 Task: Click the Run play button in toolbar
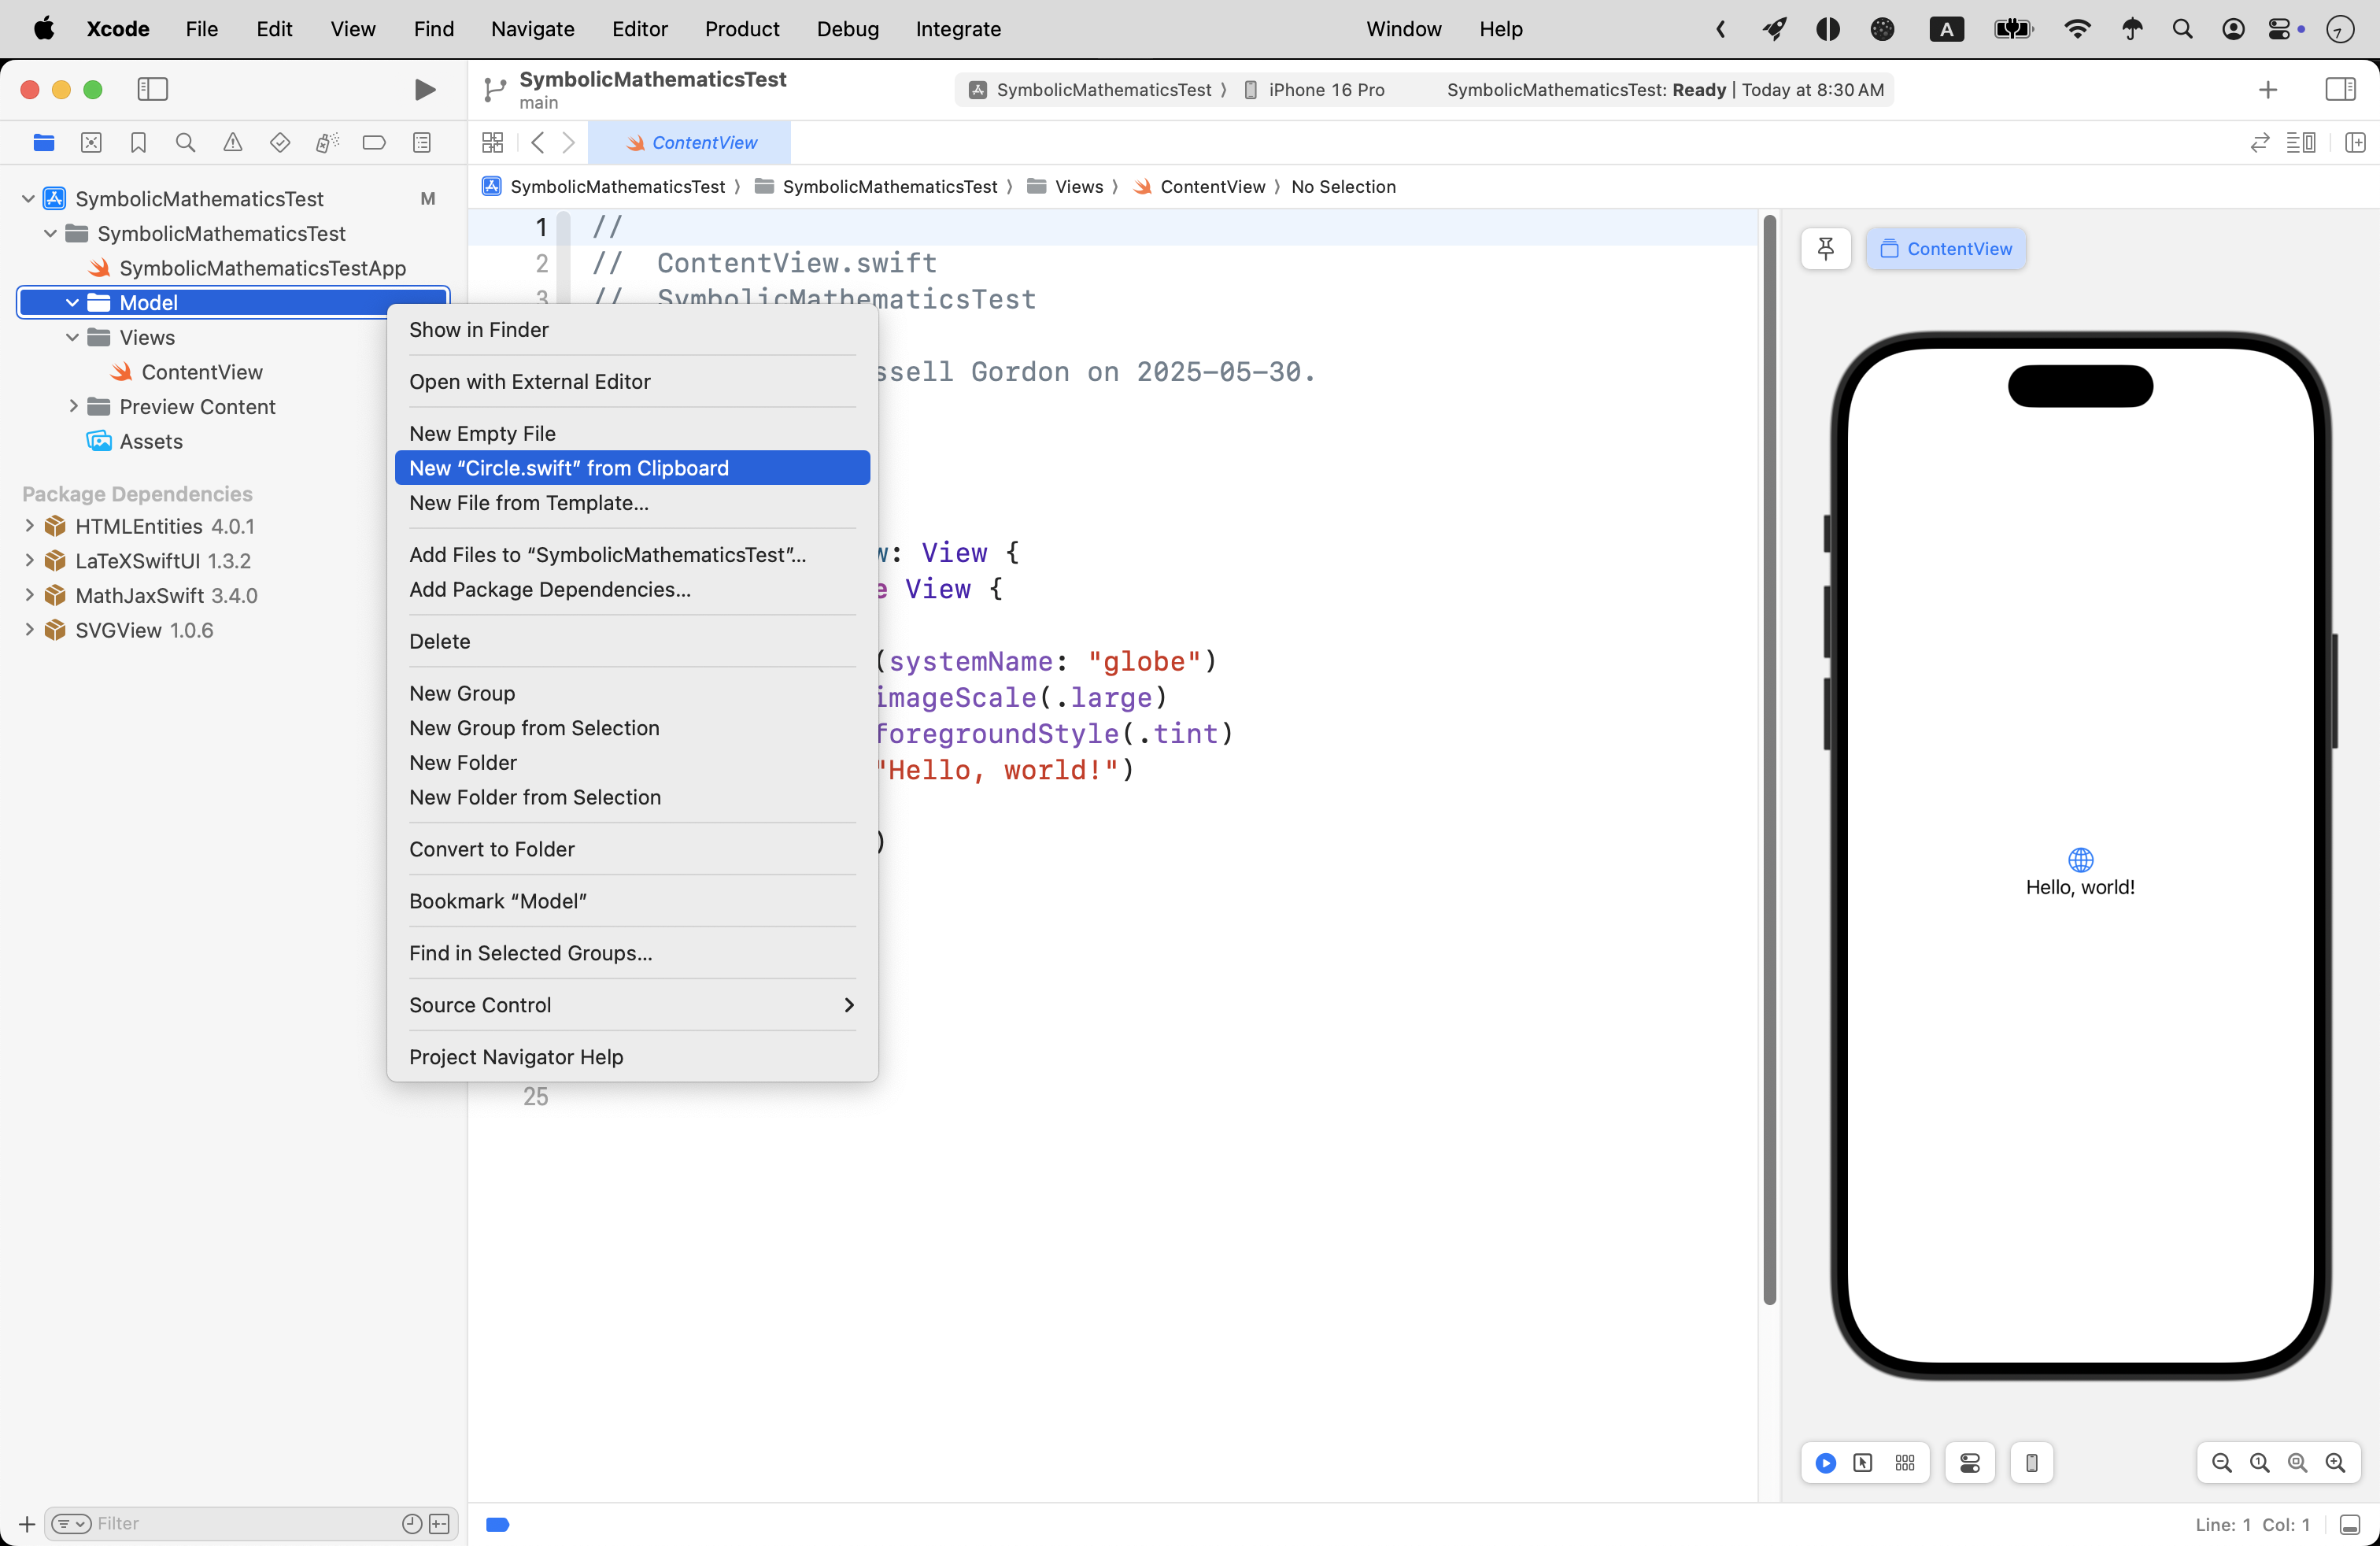(424, 90)
